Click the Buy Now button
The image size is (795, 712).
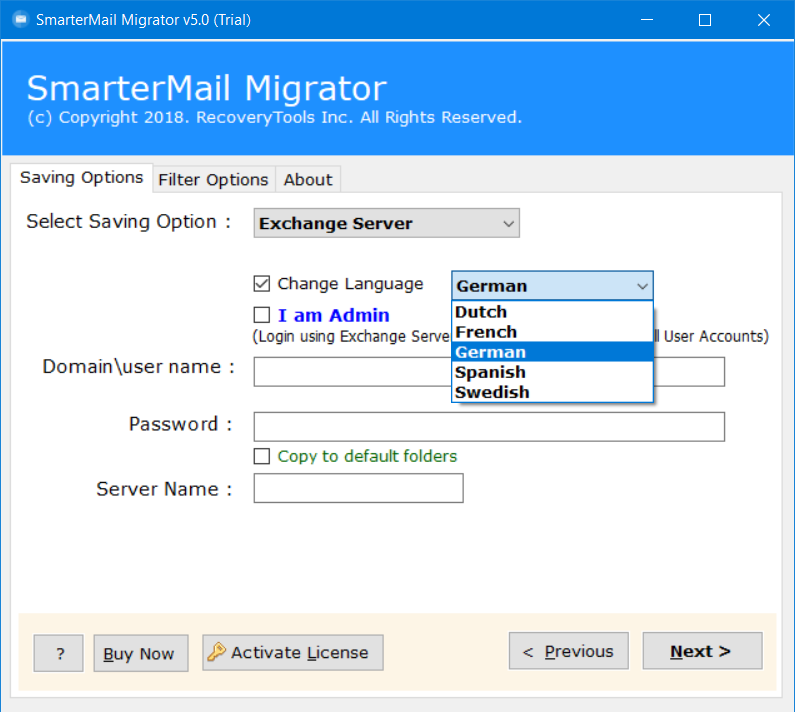140,653
